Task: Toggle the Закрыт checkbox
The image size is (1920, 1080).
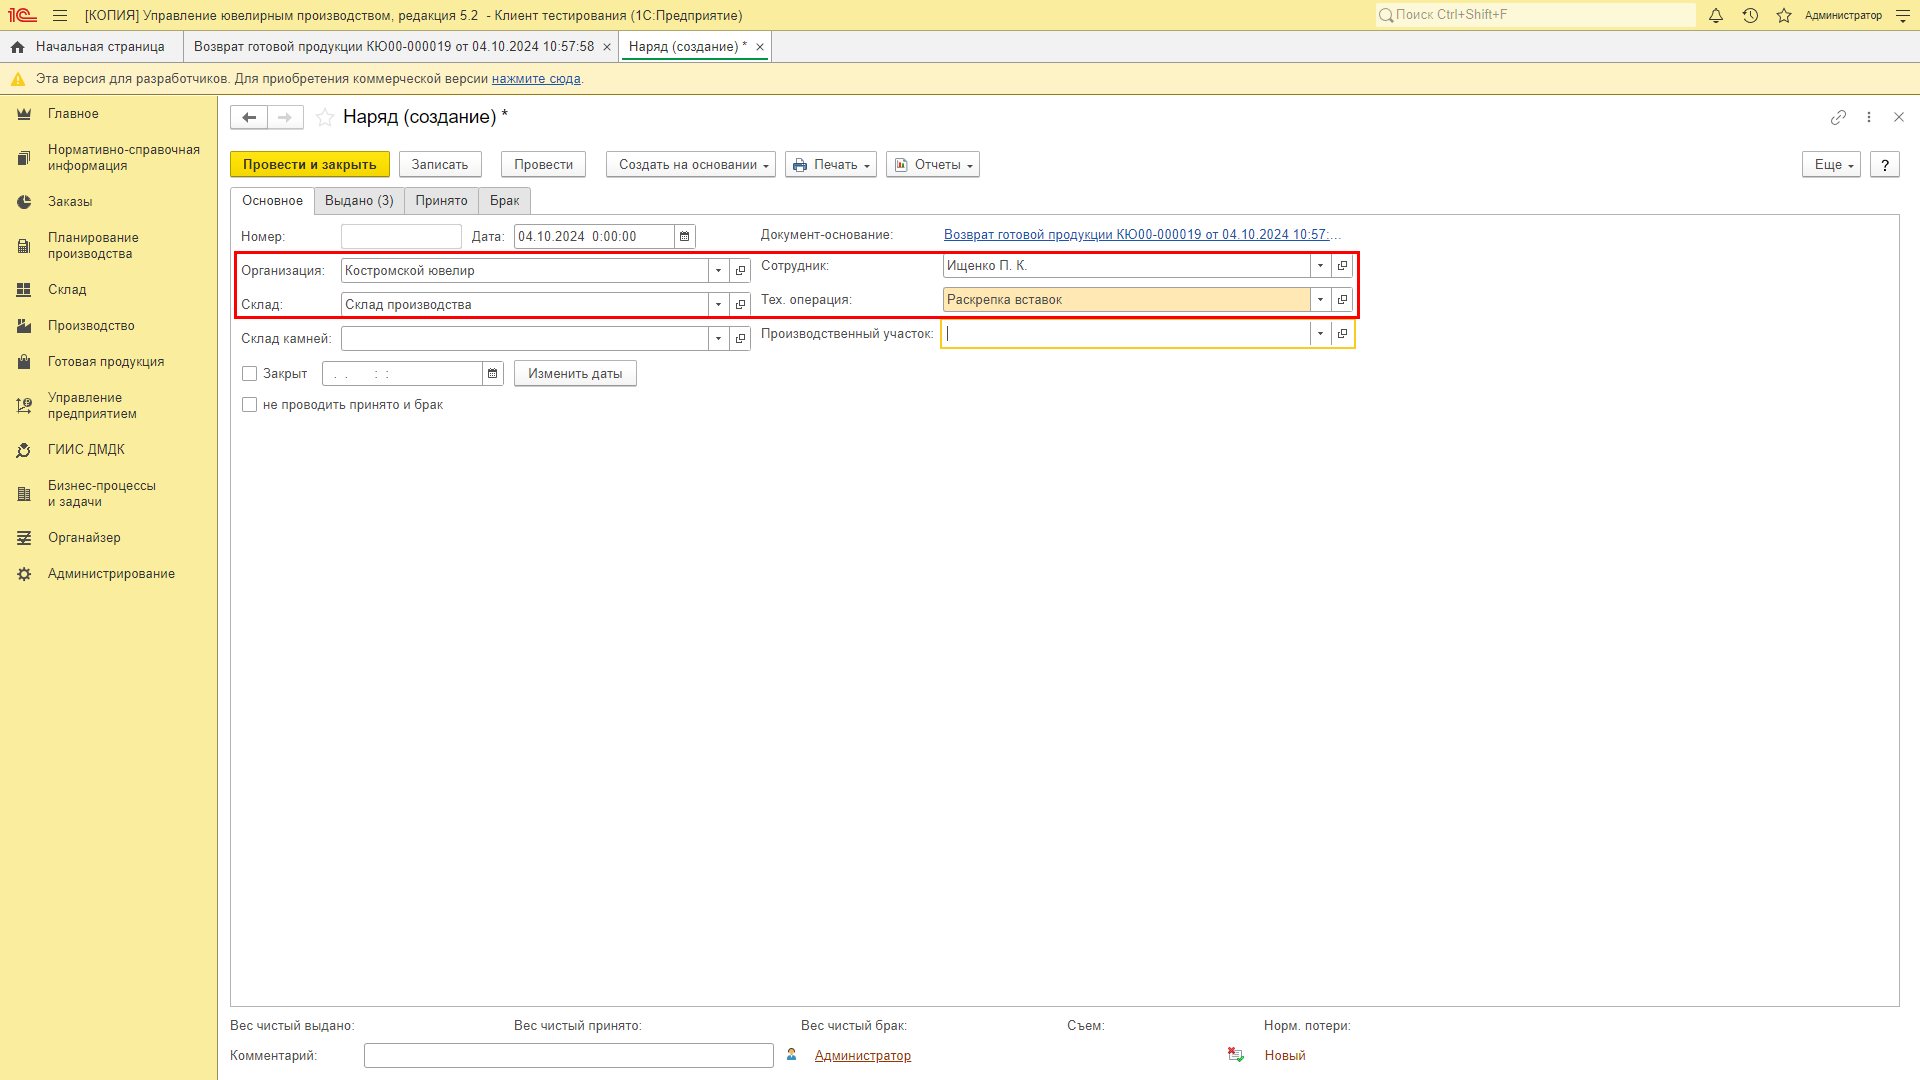Action: [250, 374]
